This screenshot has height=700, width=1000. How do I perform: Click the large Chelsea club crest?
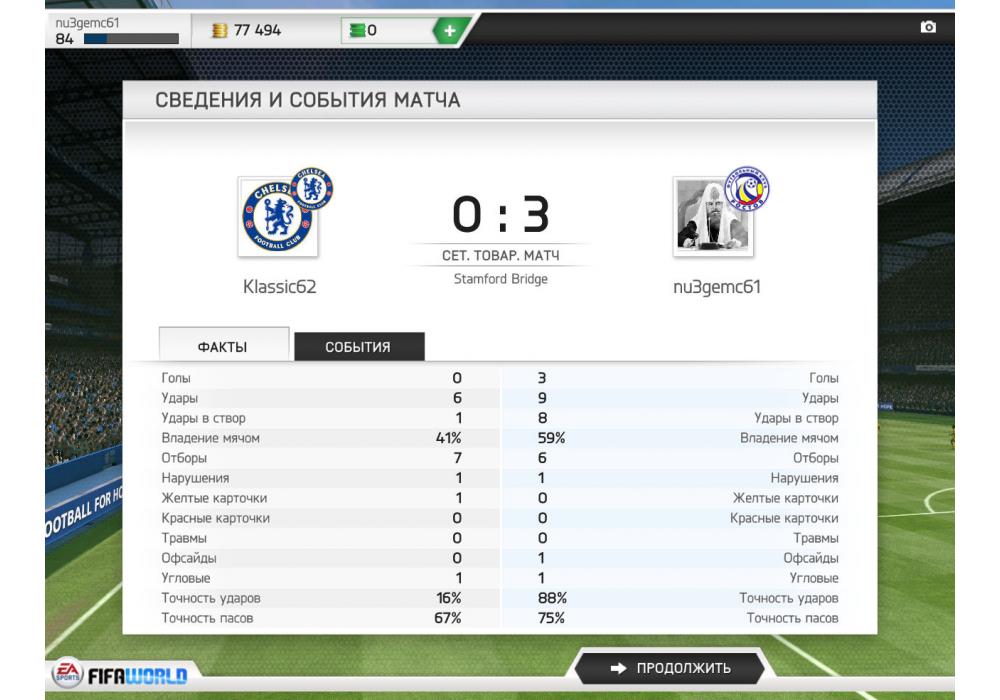[x=277, y=217]
